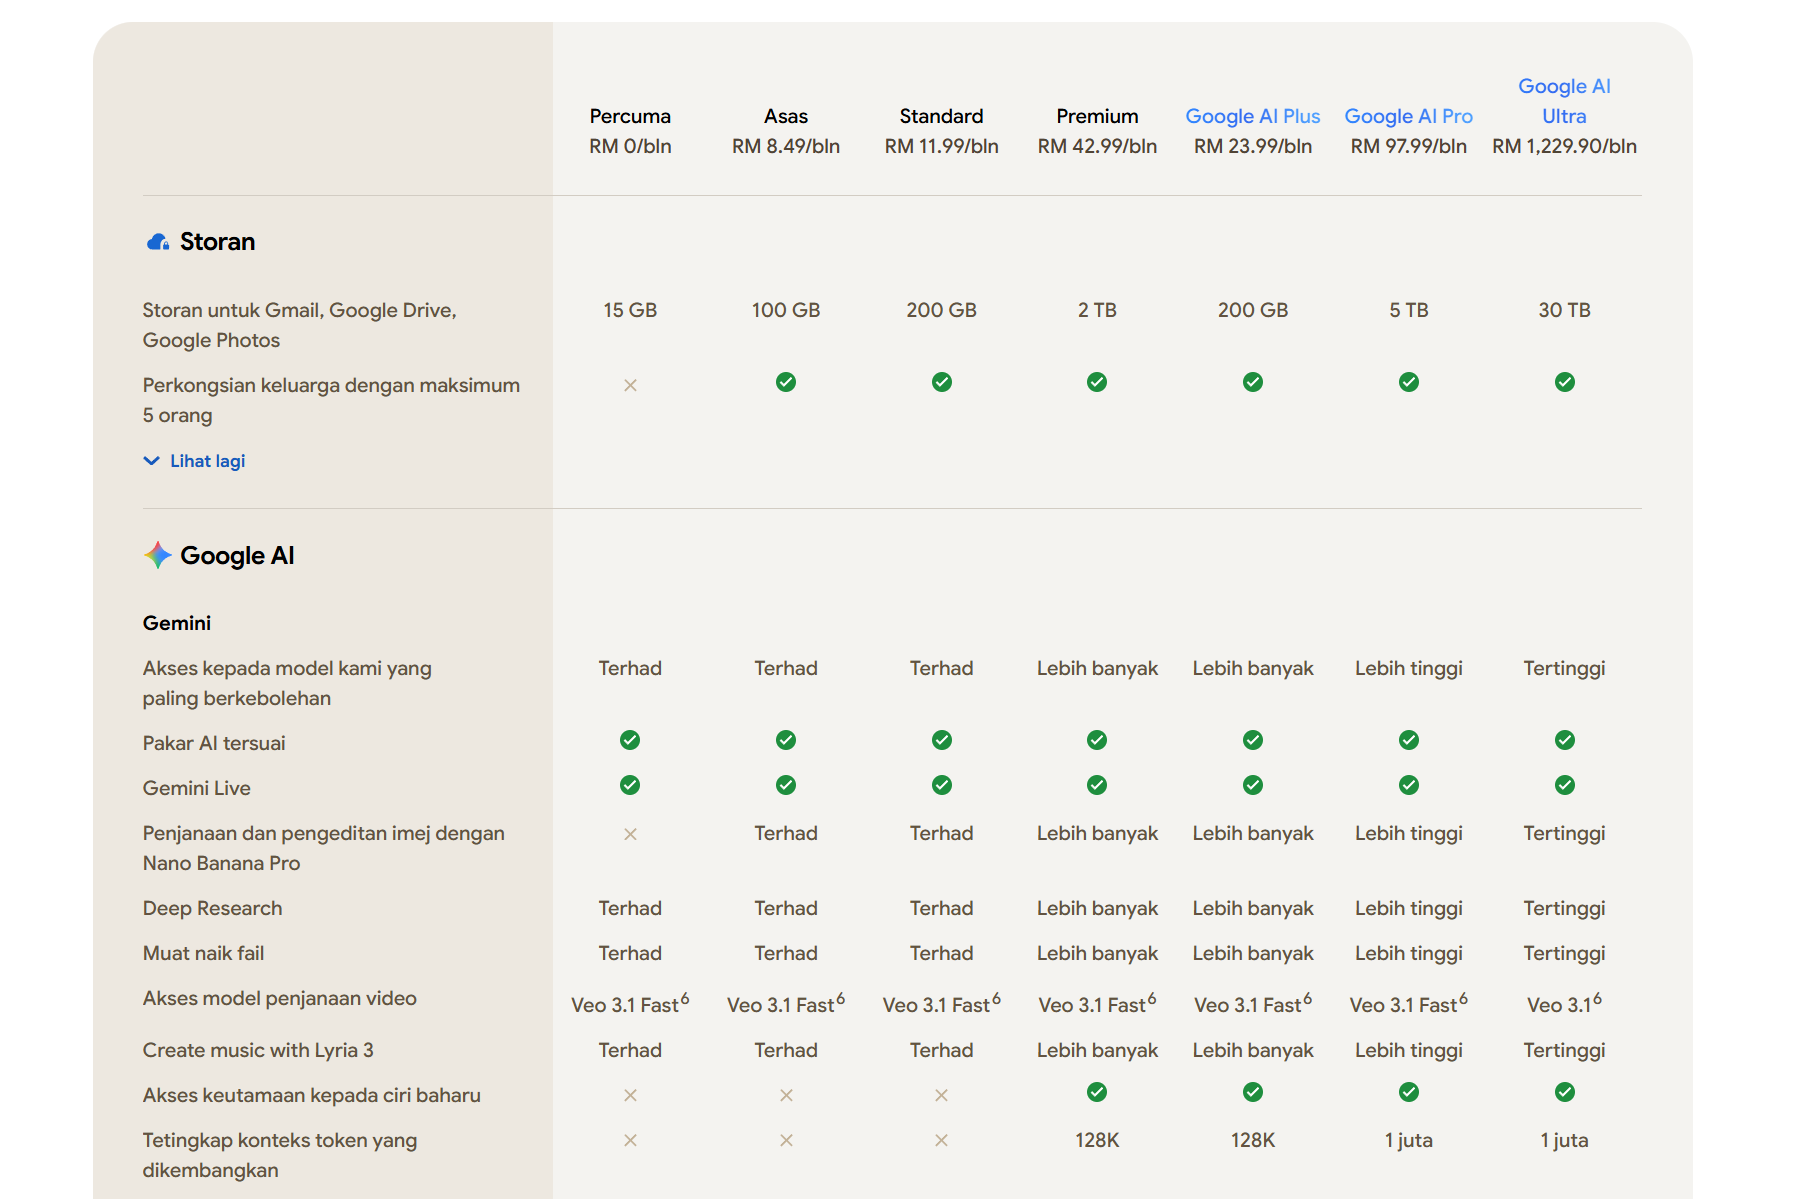Click the X for Nano Banana Pro under Percuma
Viewport: 1795px width, 1199px height.
[x=630, y=834]
